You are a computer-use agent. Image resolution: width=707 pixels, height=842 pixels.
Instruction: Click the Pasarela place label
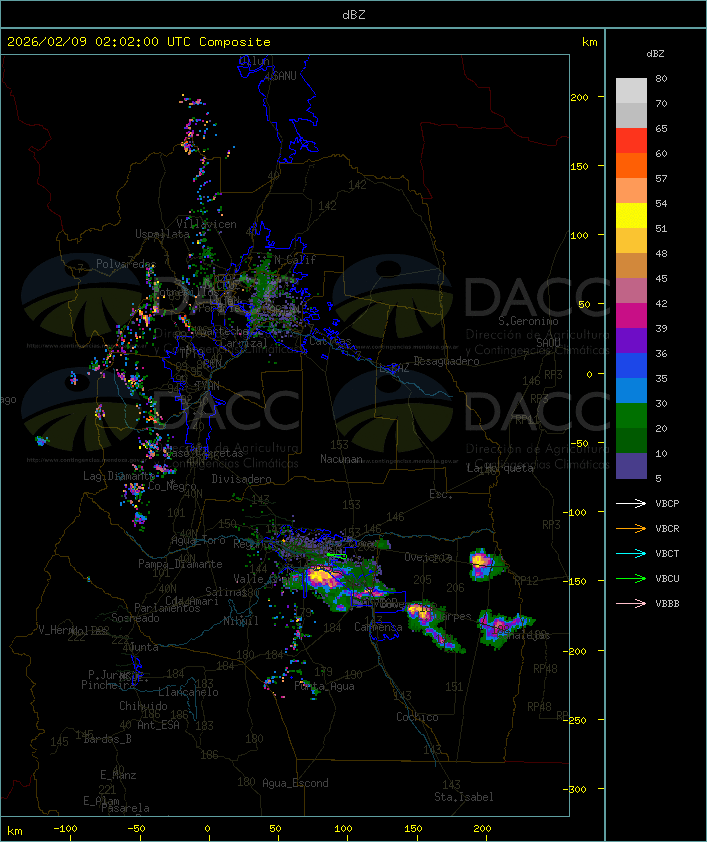tap(125, 808)
